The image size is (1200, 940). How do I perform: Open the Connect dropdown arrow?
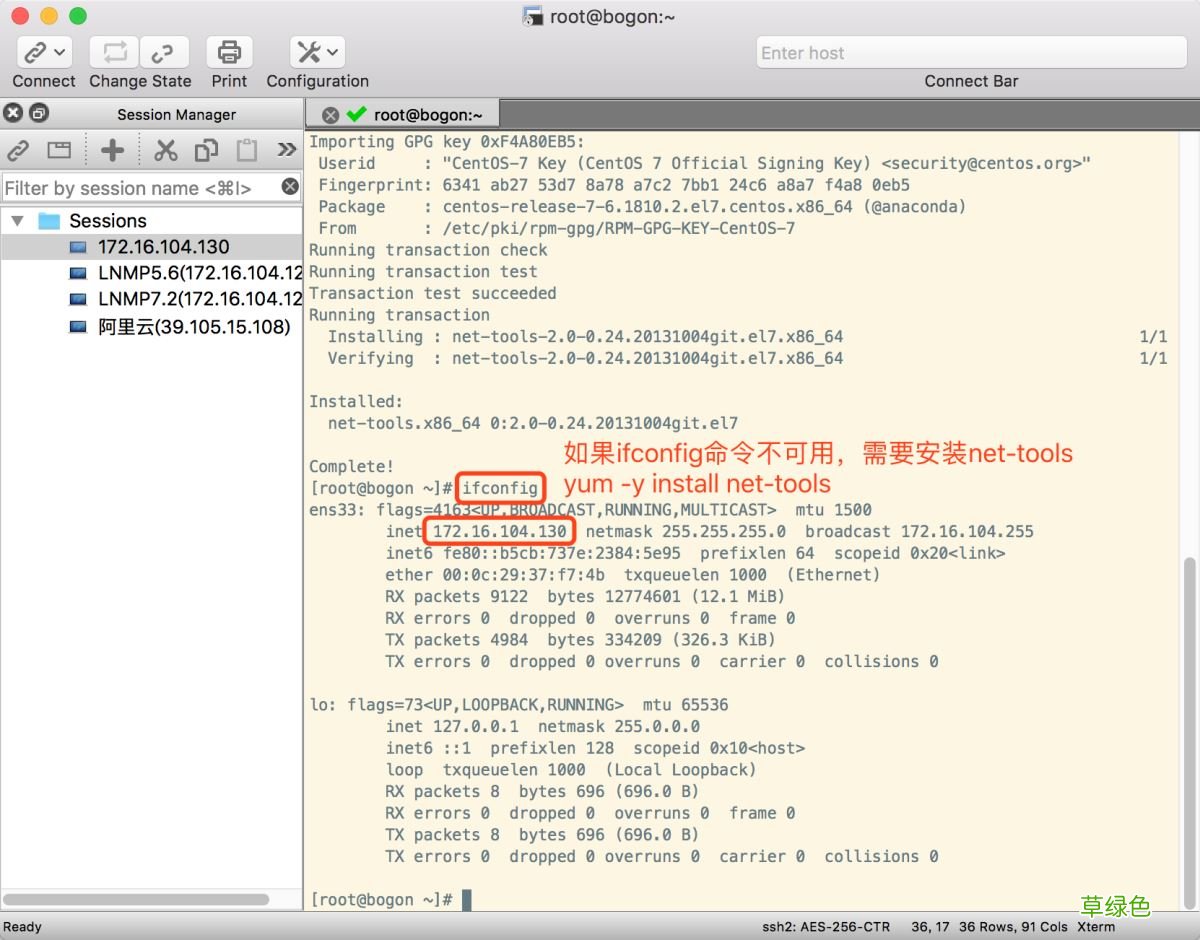pos(60,52)
